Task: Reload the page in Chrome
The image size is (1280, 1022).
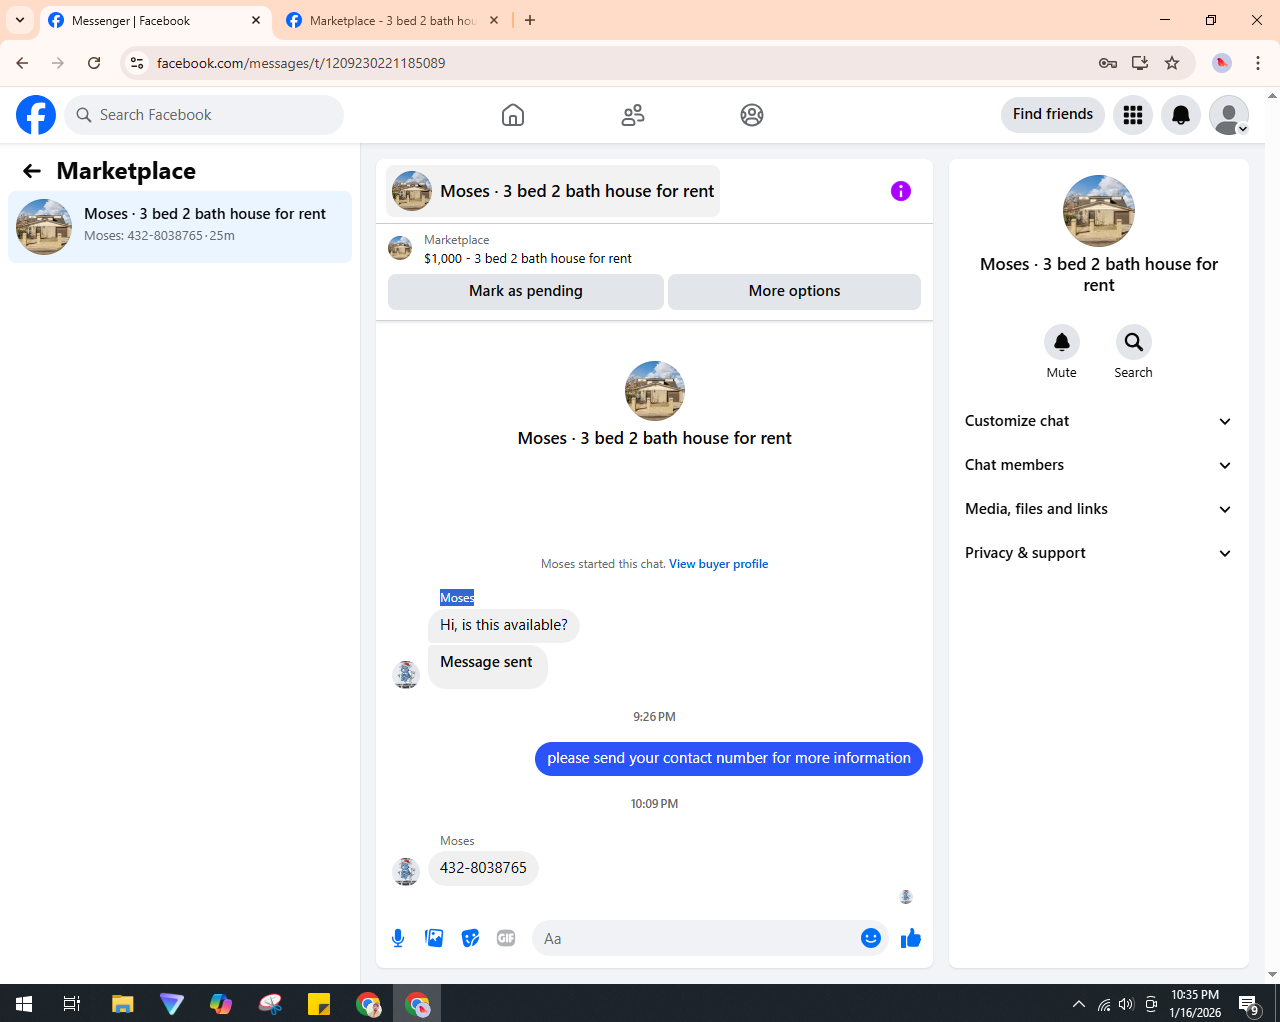Action: tap(94, 63)
